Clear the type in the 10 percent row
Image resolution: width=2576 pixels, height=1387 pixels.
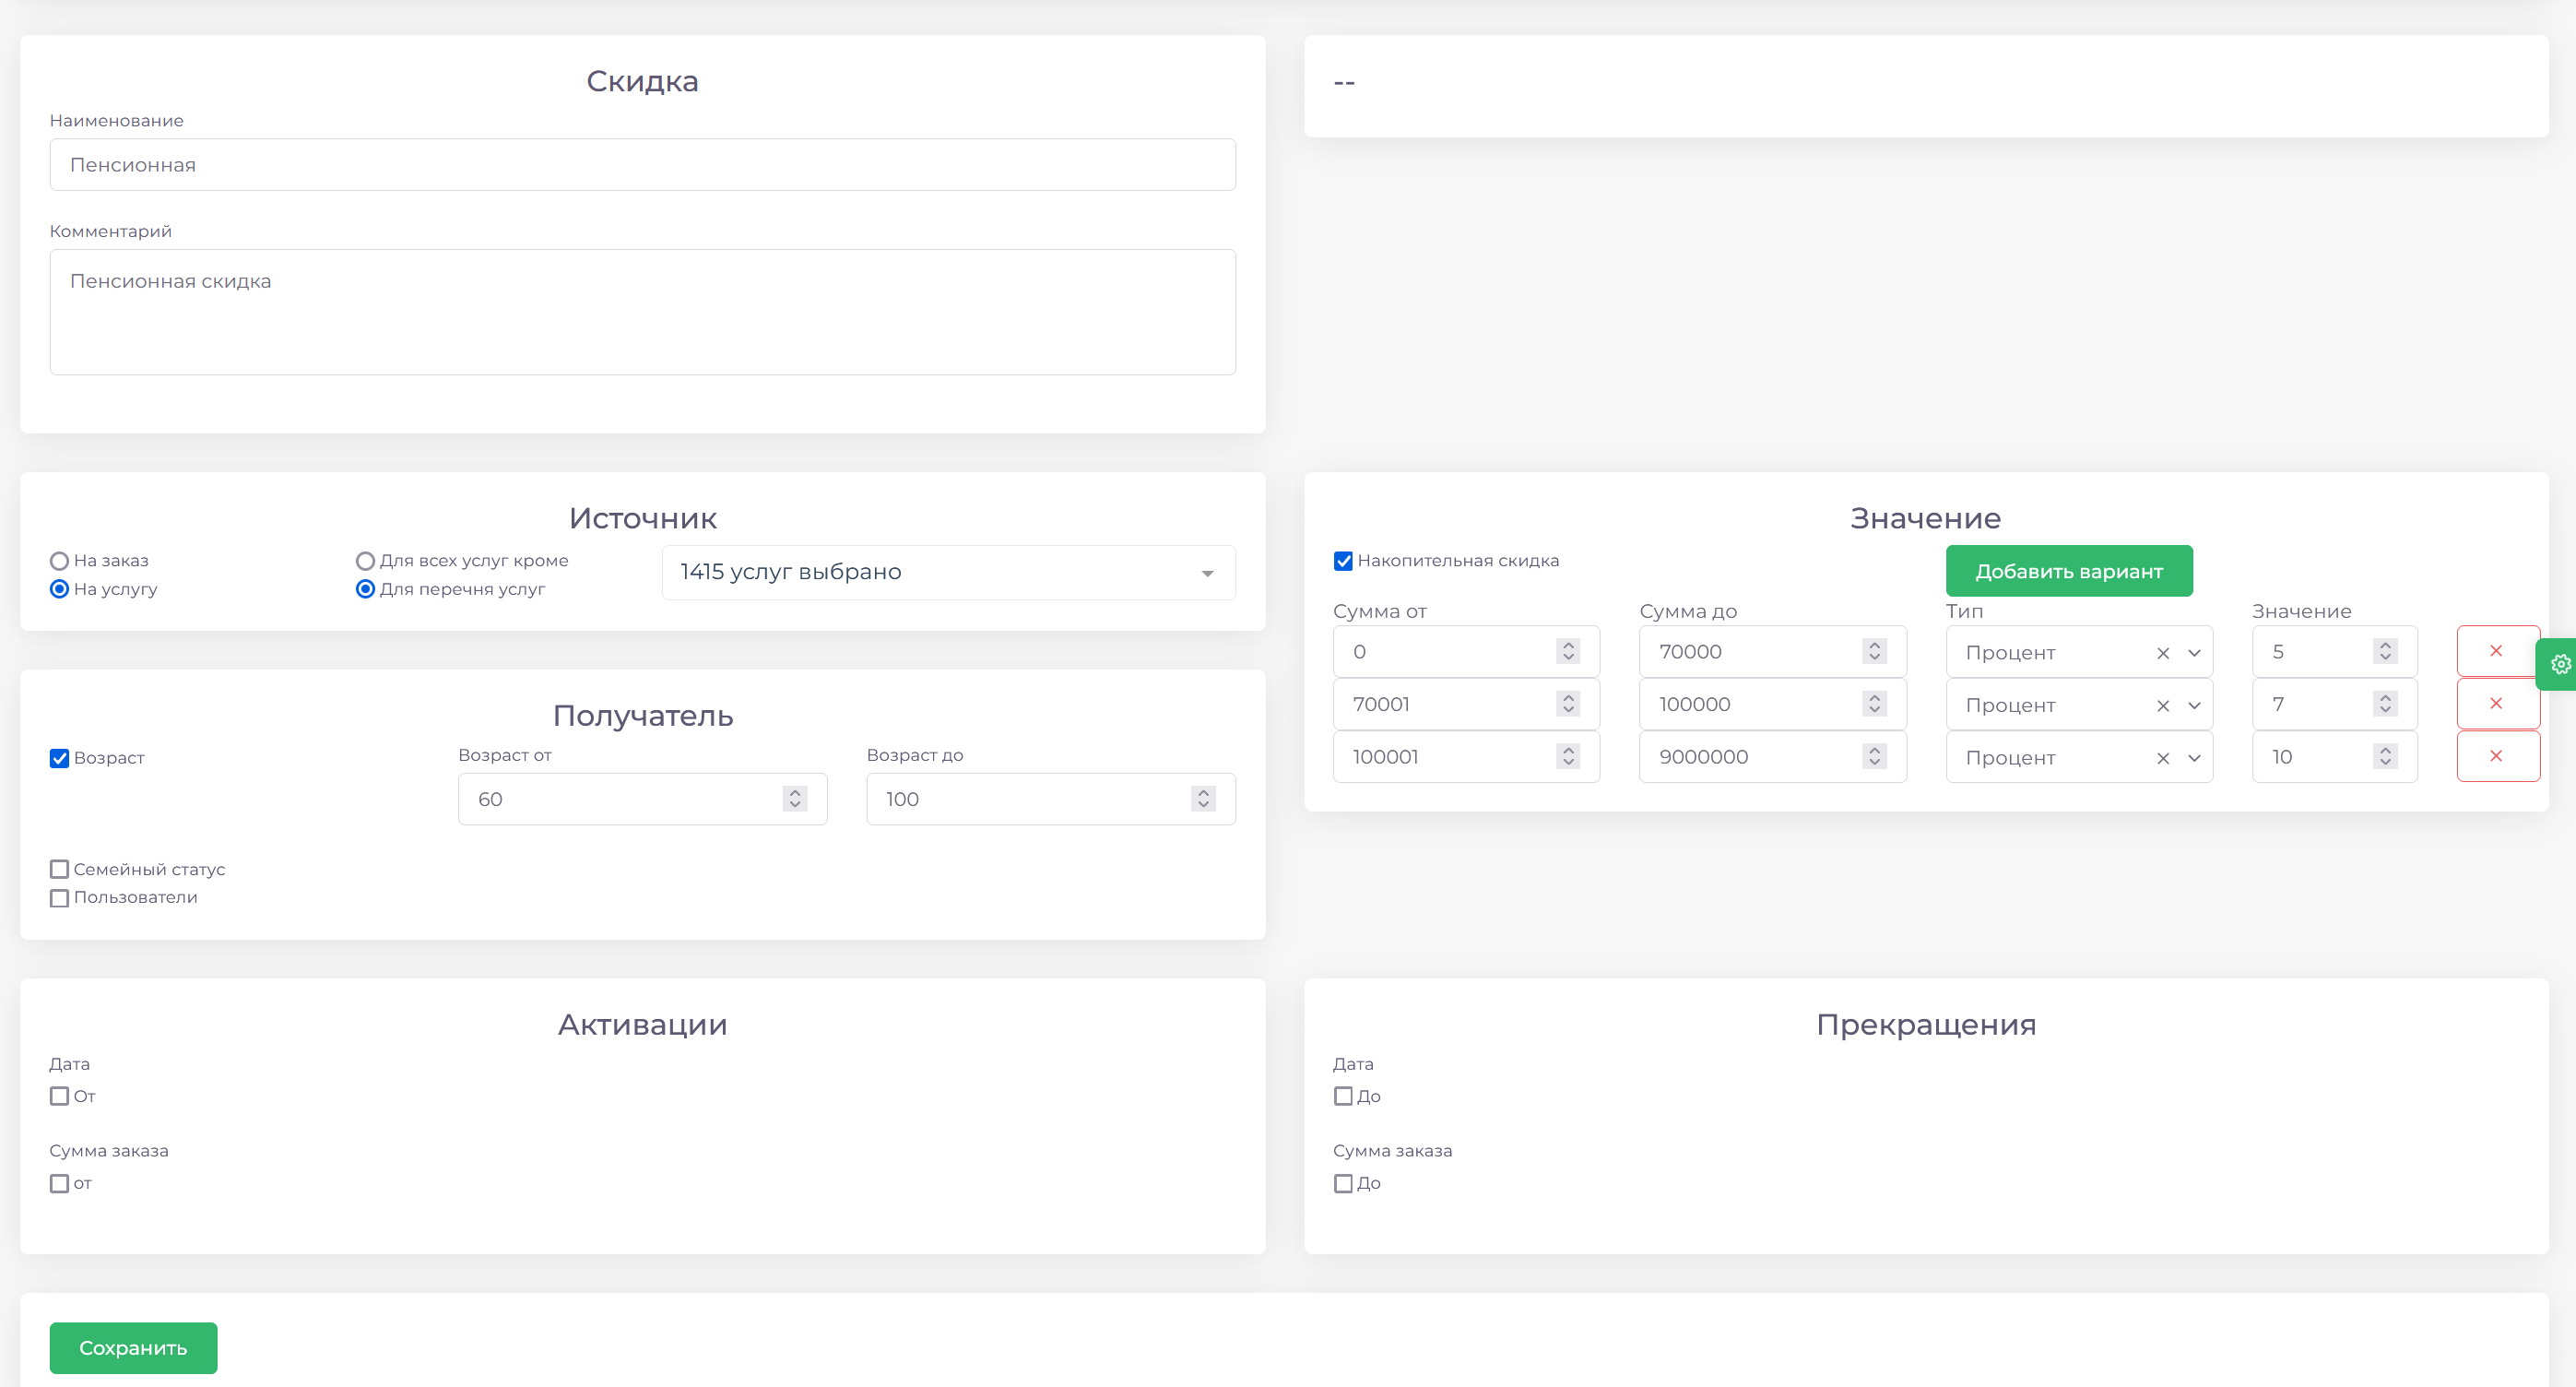2163,758
